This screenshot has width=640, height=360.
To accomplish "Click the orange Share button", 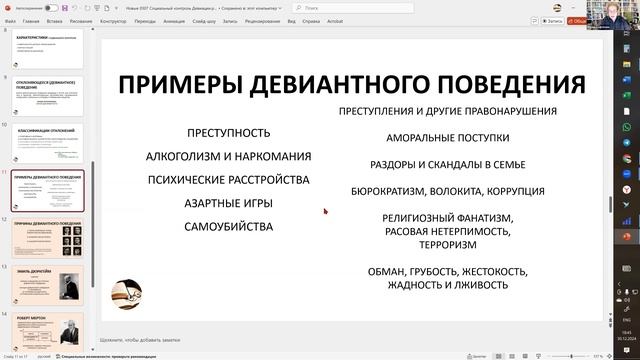I will point(576,21).
